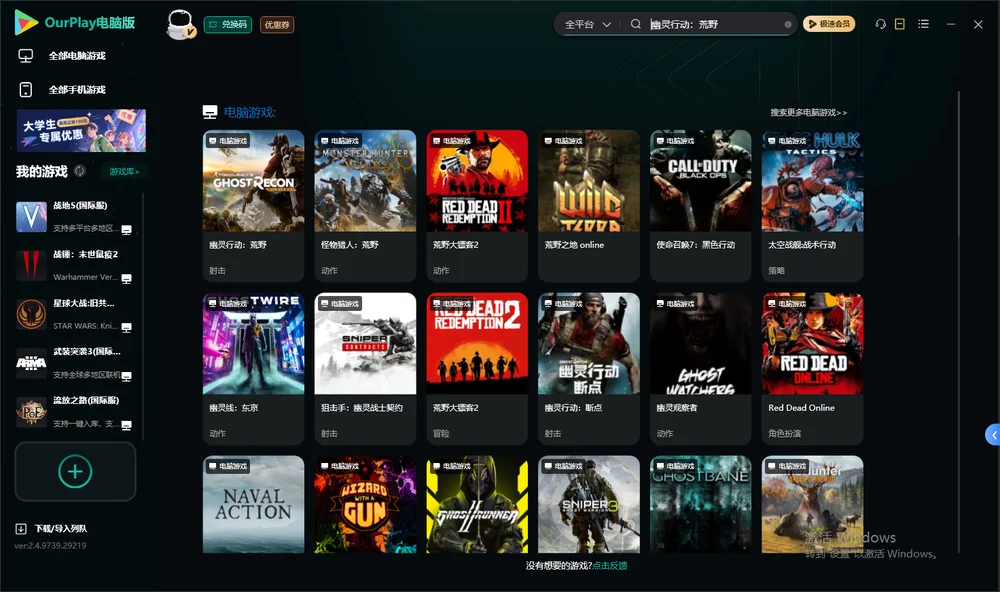Open the 荒野大镖客2 card tagged 冒险
The height and width of the screenshot is (592, 1000).
(477, 368)
